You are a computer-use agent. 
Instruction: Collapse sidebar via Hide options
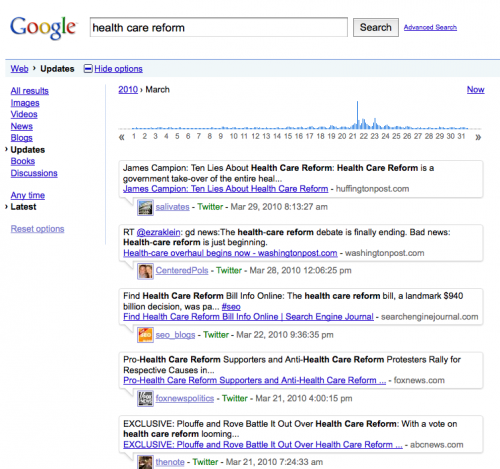coord(118,69)
